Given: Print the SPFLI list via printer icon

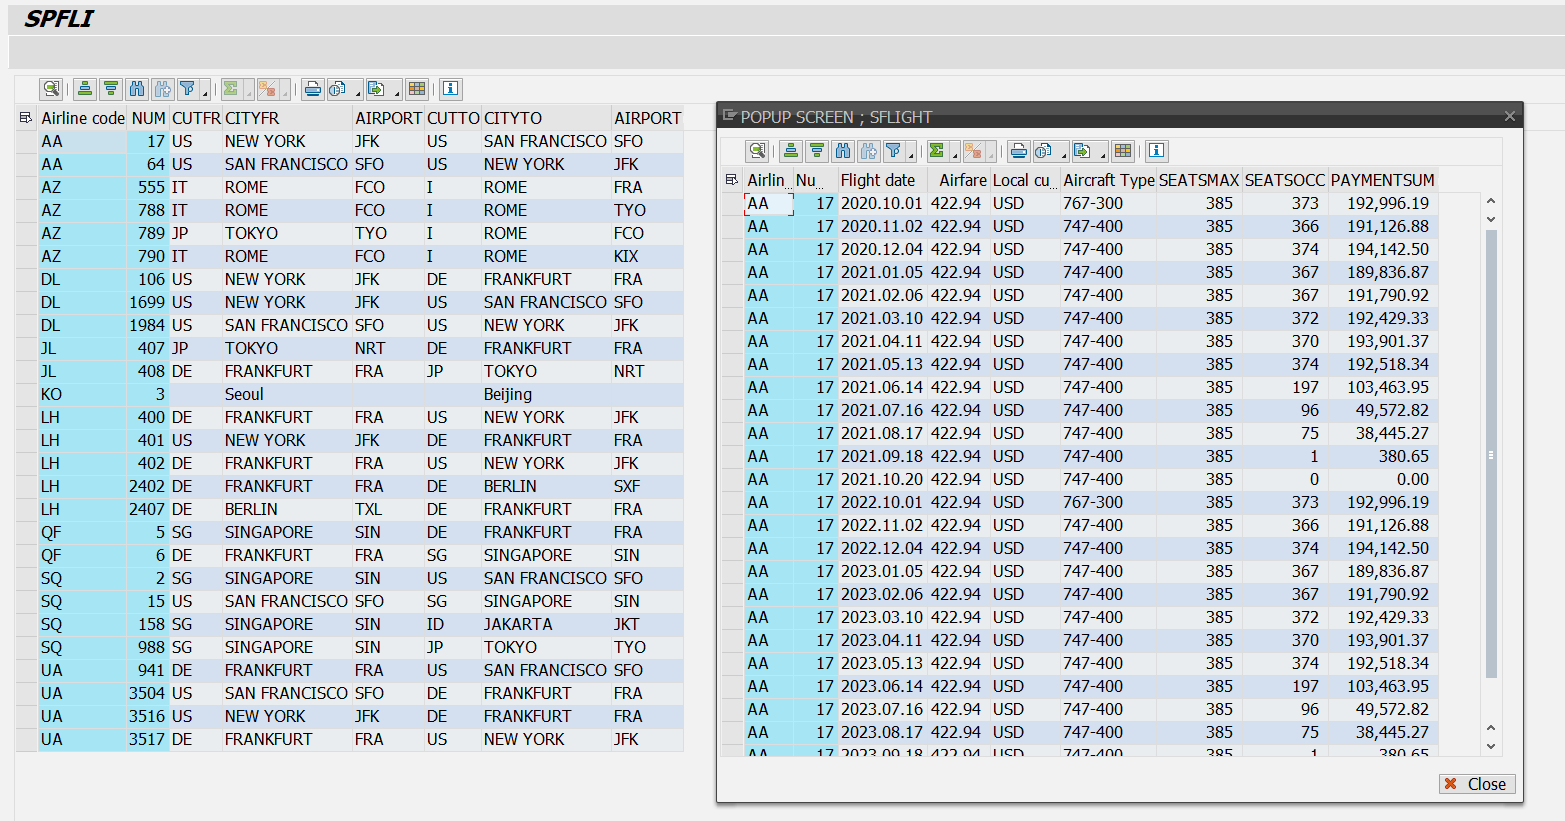Looking at the screenshot, I should [x=313, y=89].
